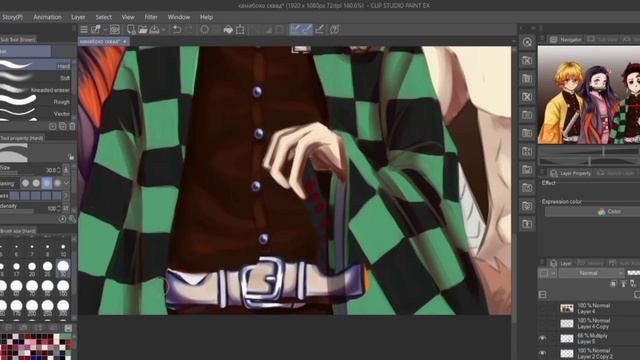
Task: Select the highlighted third anti-aliasing option
Action: click(x=47, y=183)
